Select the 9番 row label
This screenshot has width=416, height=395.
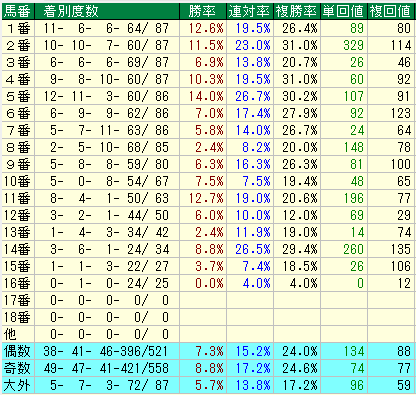click(x=17, y=164)
